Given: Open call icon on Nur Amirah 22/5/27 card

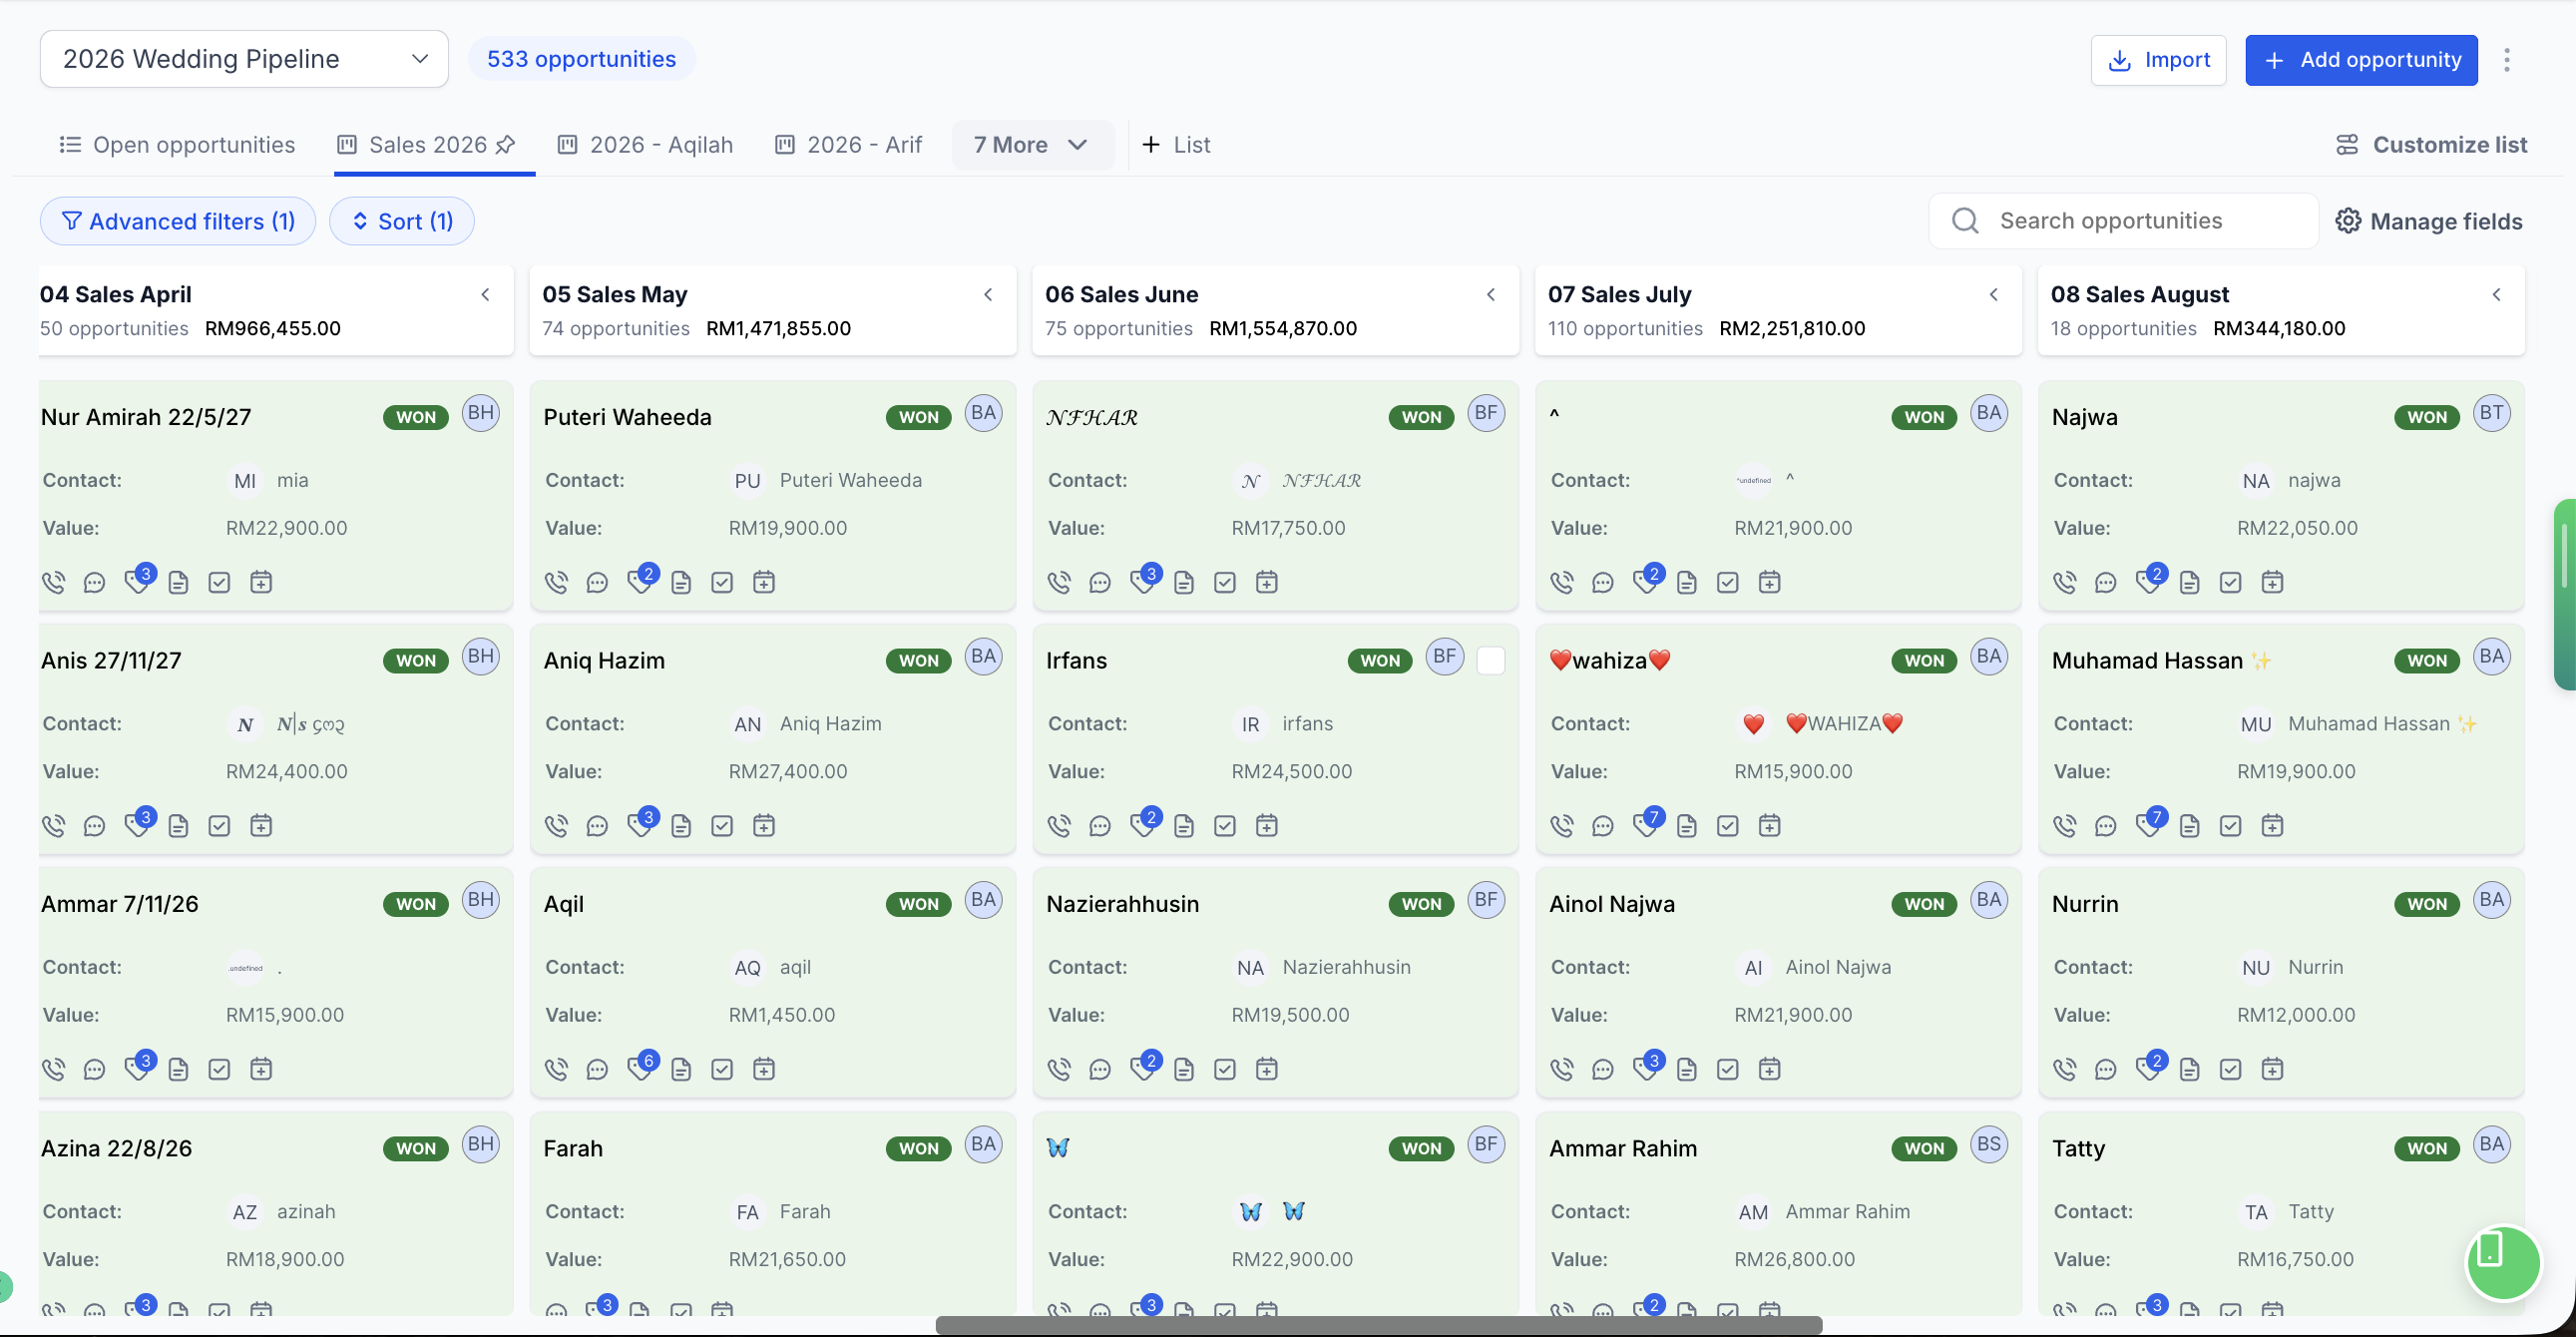Looking at the screenshot, I should tap(54, 582).
